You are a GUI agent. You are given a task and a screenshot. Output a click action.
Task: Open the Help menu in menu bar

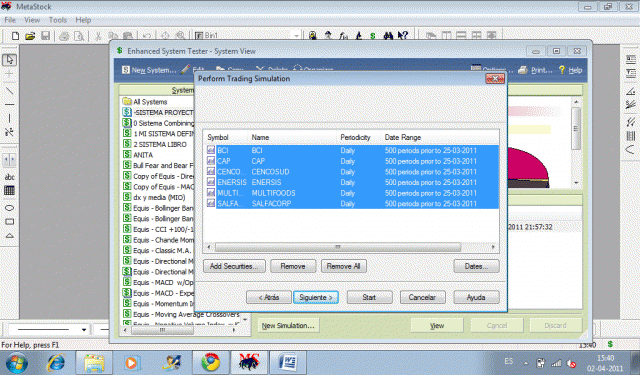[83, 20]
